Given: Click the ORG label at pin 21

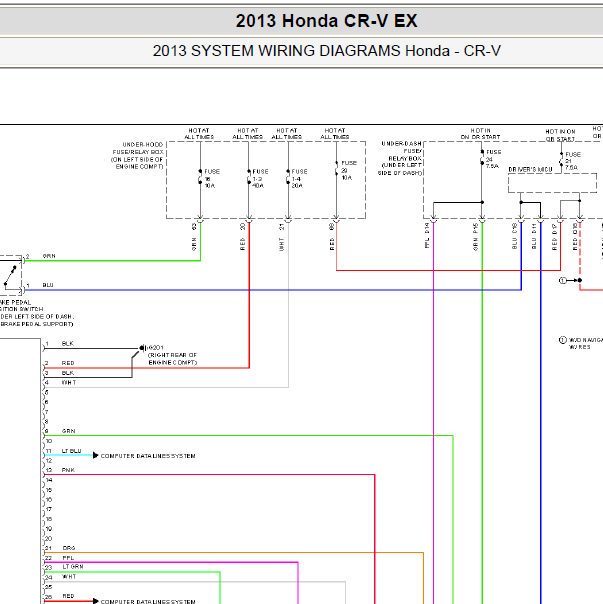Looking at the screenshot, I should pos(69,548).
